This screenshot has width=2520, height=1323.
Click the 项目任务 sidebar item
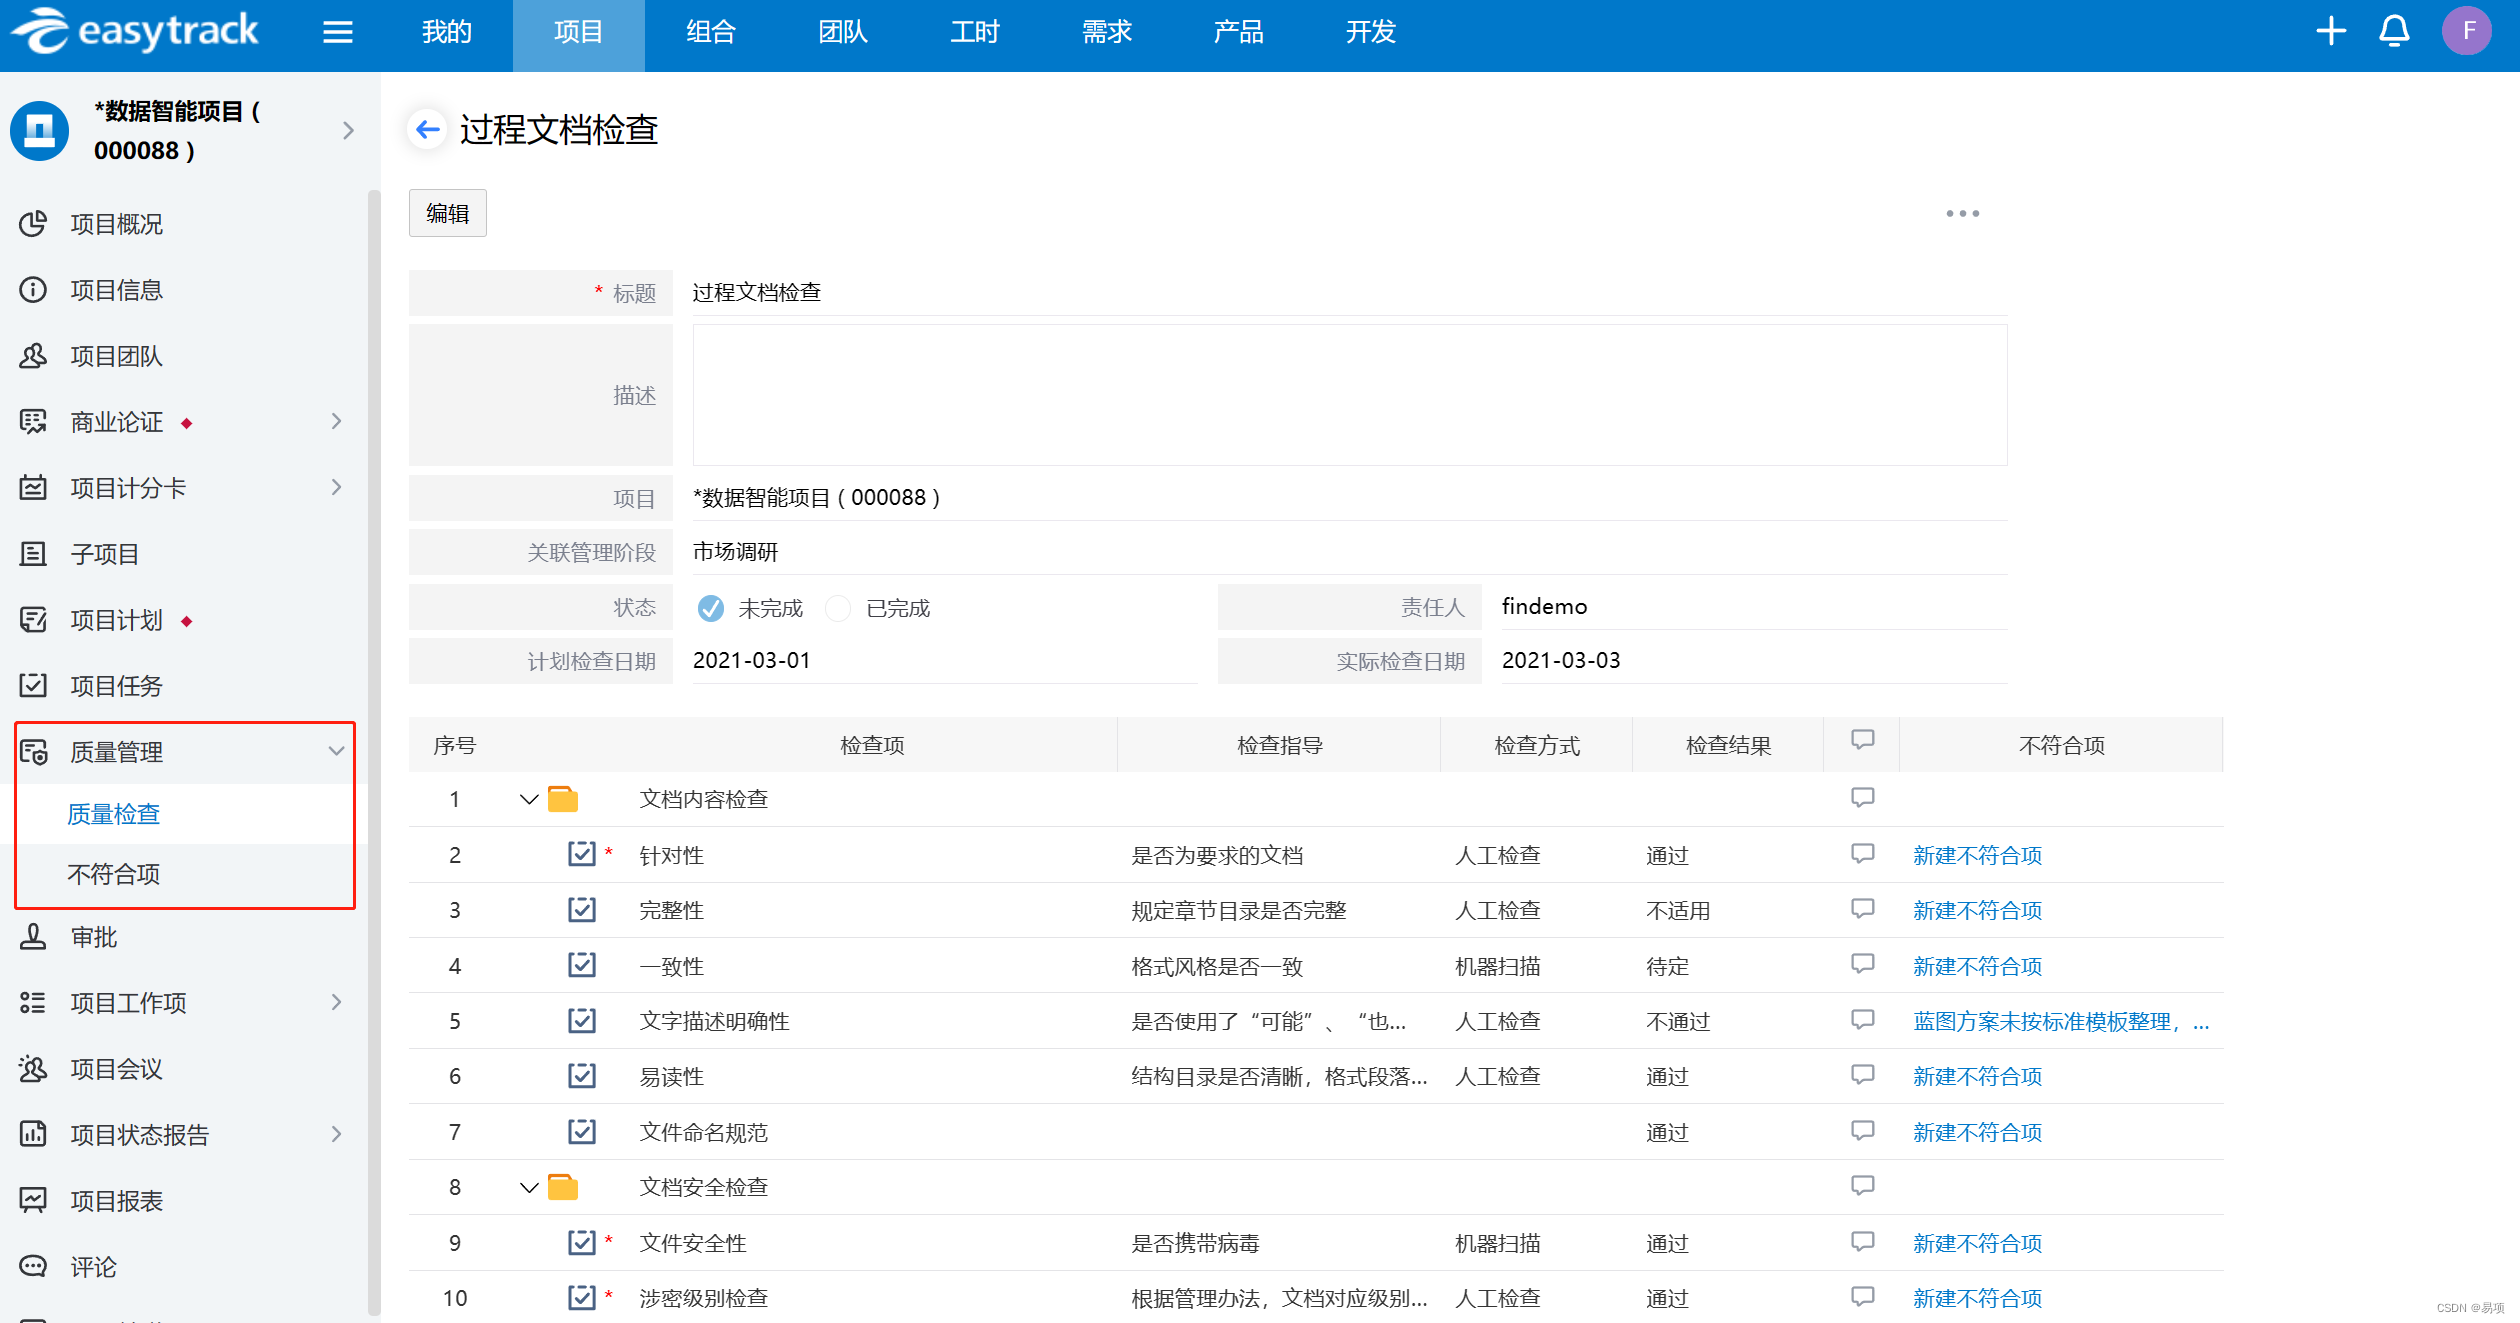click(117, 686)
